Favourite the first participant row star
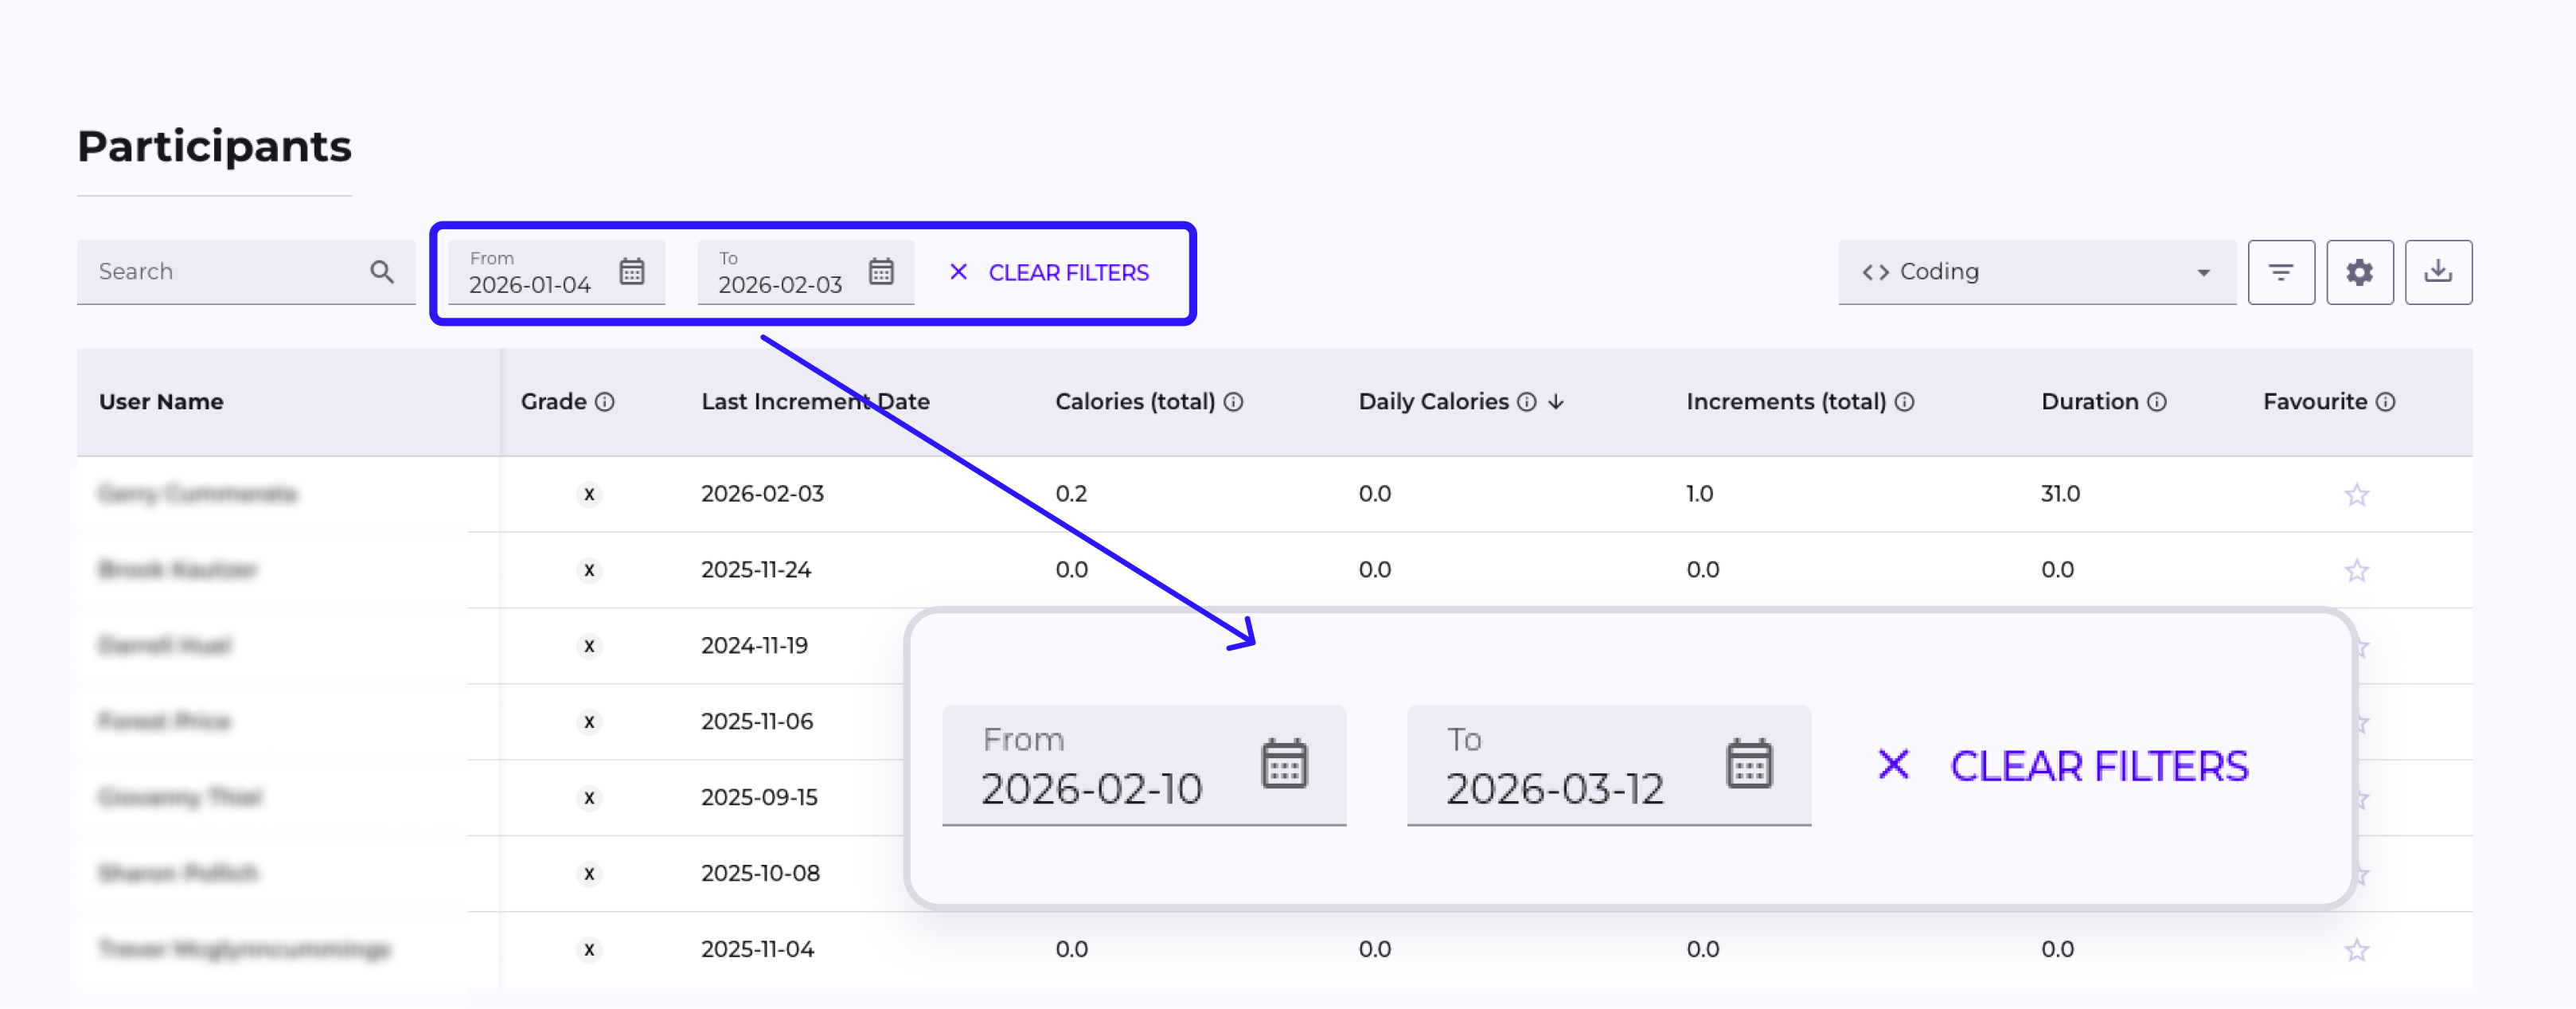This screenshot has width=2576, height=1009. click(2356, 495)
